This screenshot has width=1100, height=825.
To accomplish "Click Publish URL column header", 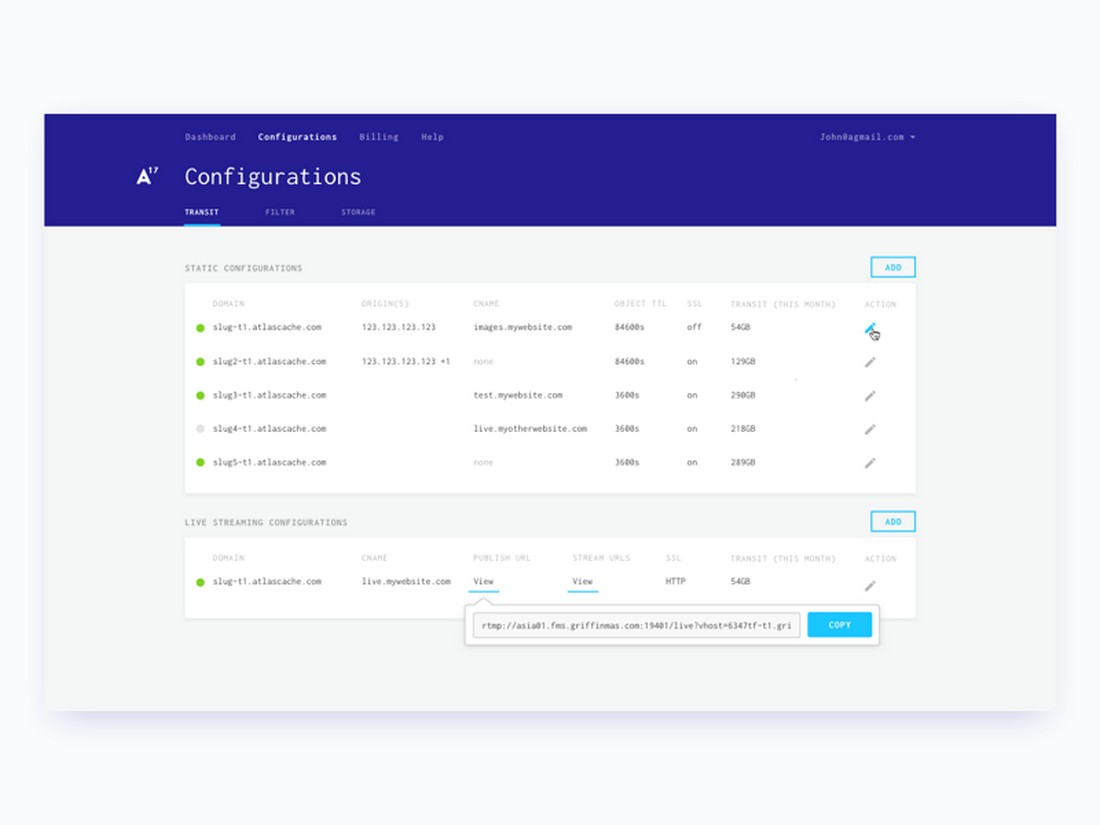I will pos(502,558).
